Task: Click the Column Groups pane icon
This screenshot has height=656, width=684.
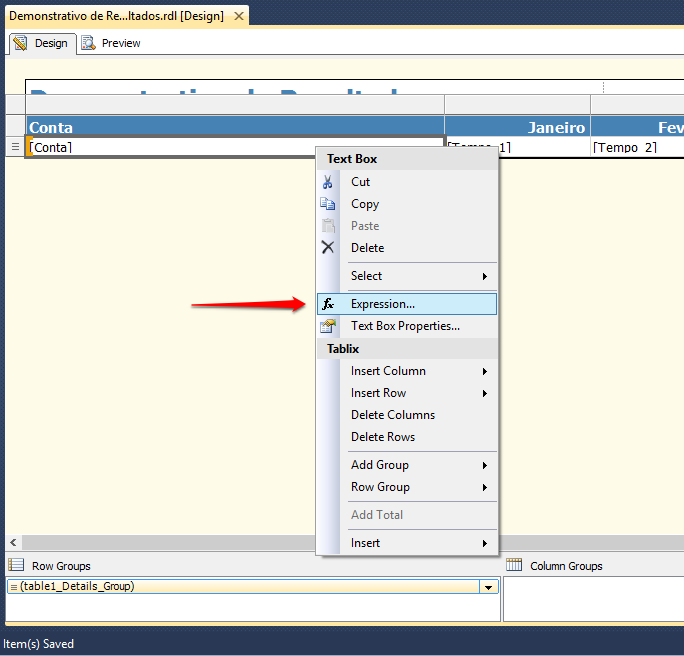Action: tap(514, 565)
